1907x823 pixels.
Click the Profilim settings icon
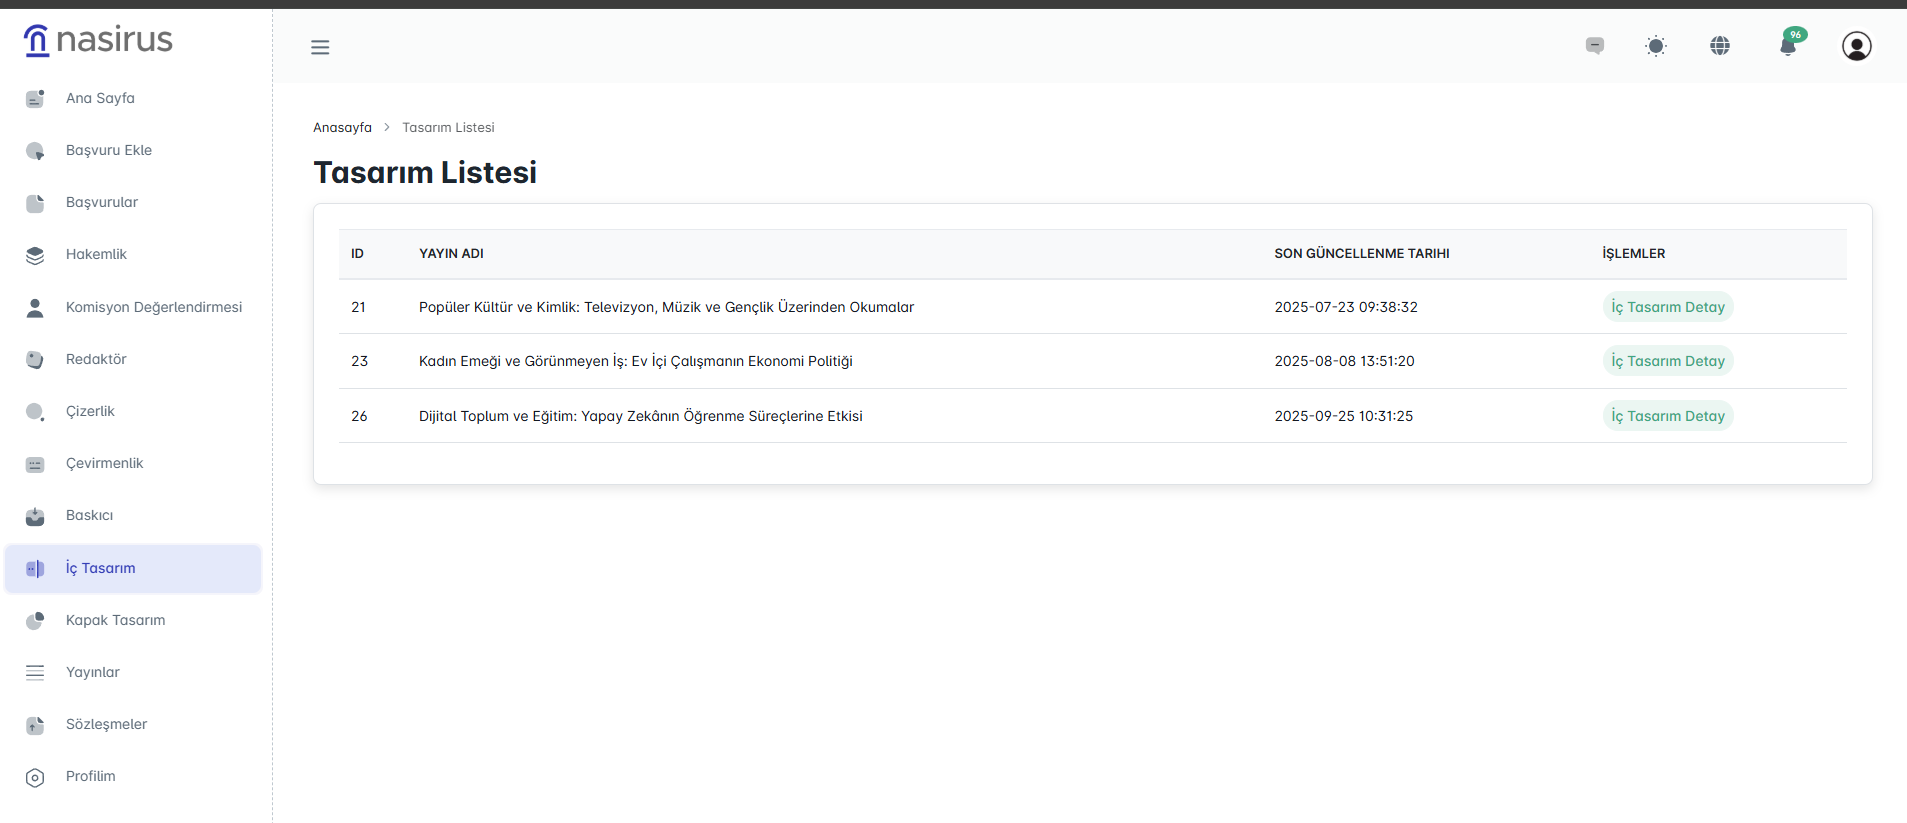pyautogui.click(x=35, y=777)
